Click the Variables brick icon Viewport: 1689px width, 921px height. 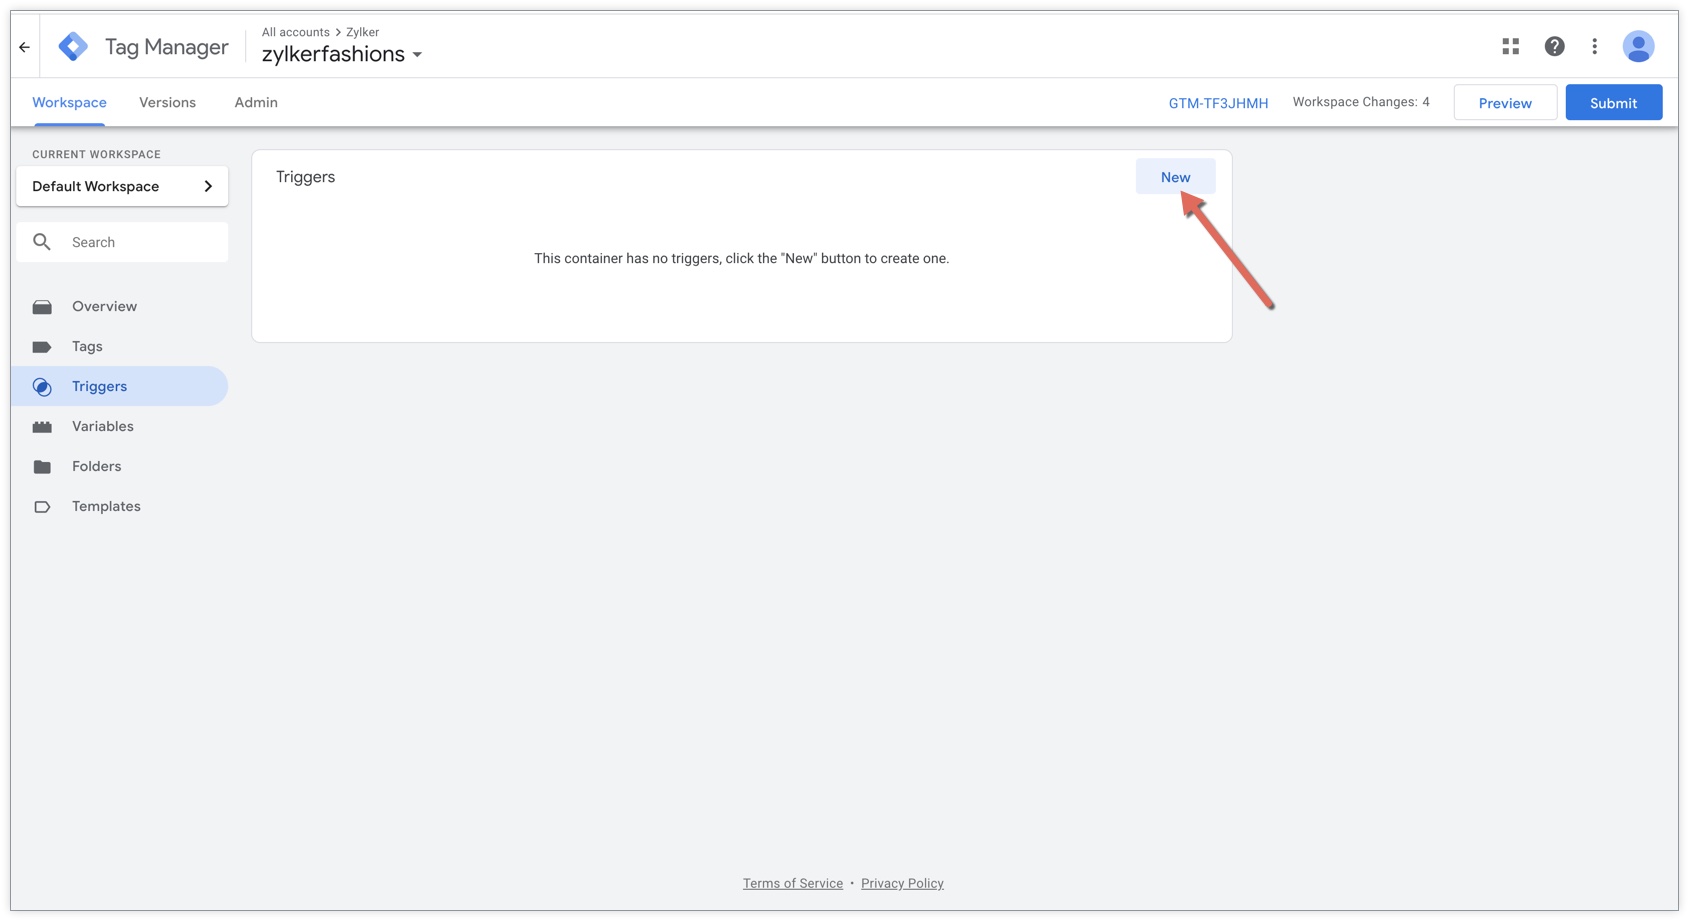click(x=42, y=427)
